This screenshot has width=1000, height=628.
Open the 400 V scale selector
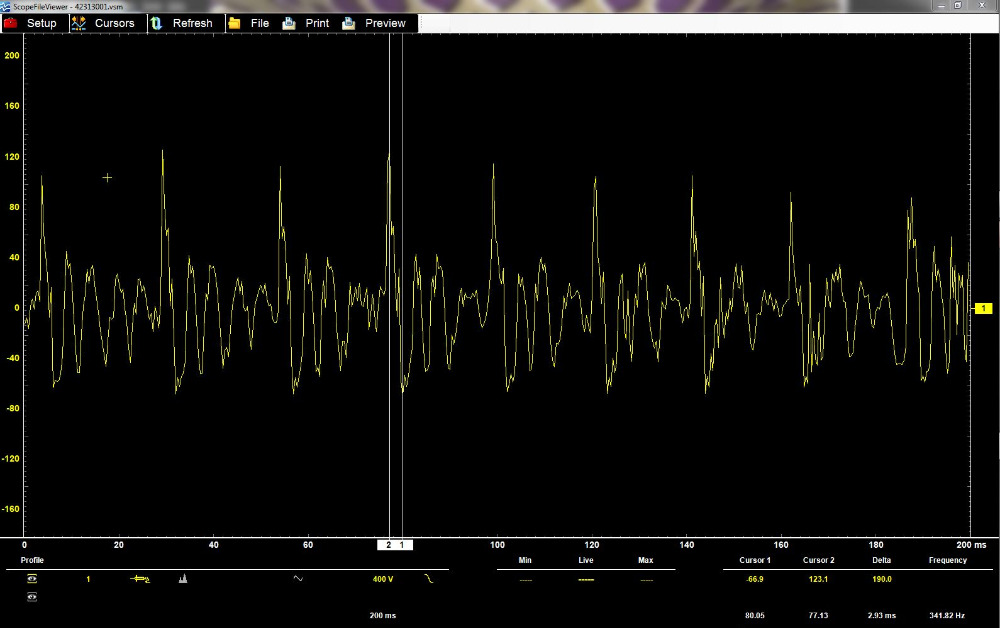pyautogui.click(x=383, y=579)
